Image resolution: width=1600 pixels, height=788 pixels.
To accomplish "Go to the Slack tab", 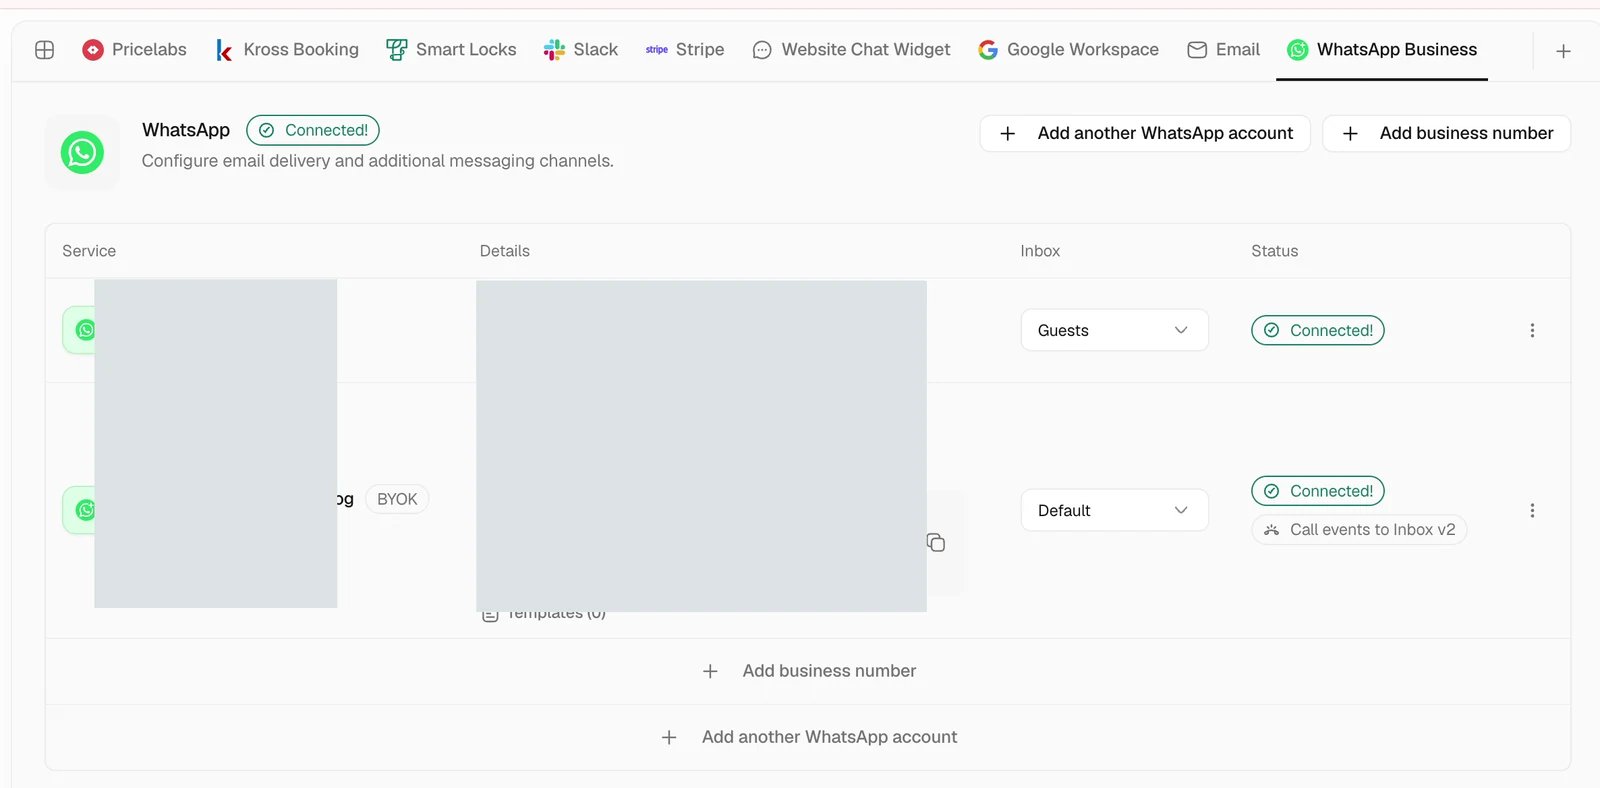I will click(x=580, y=50).
